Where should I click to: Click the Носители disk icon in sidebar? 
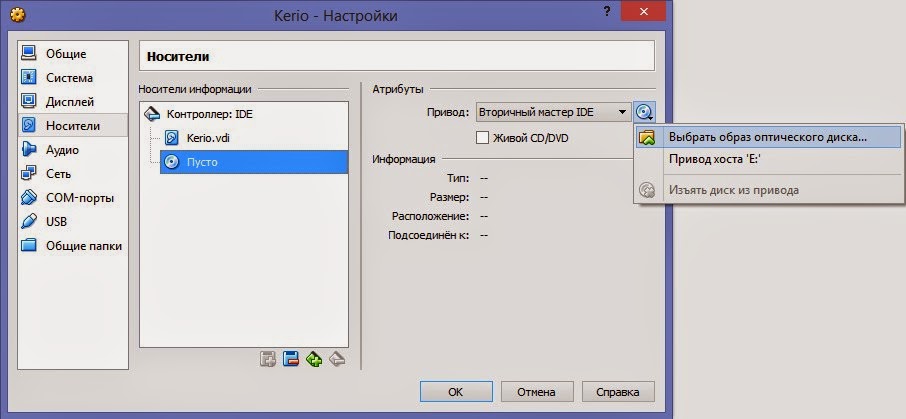coord(29,125)
